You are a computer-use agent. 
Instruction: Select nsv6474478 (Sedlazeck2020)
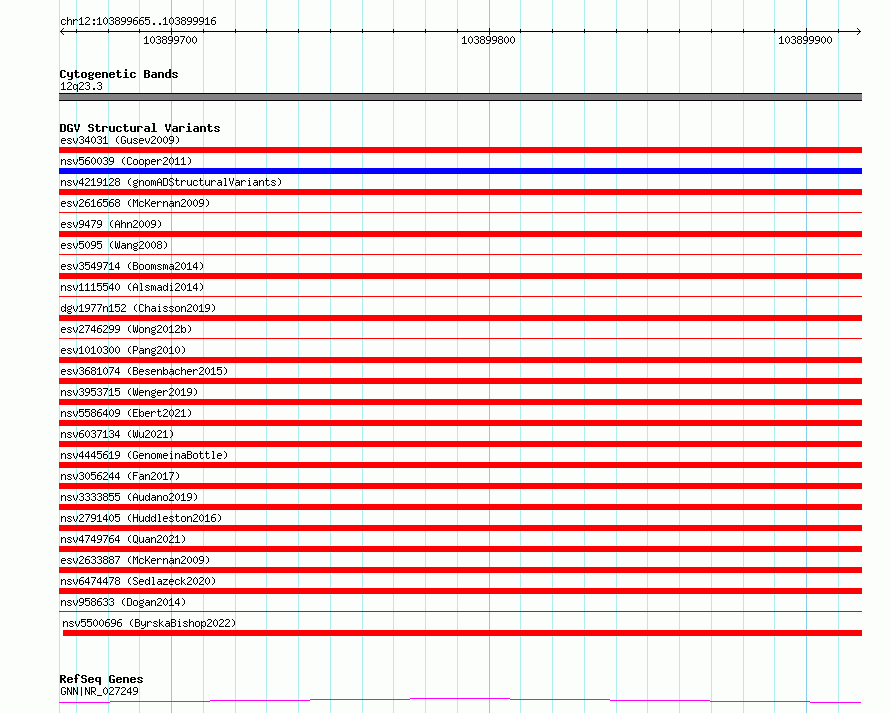tap(138, 581)
